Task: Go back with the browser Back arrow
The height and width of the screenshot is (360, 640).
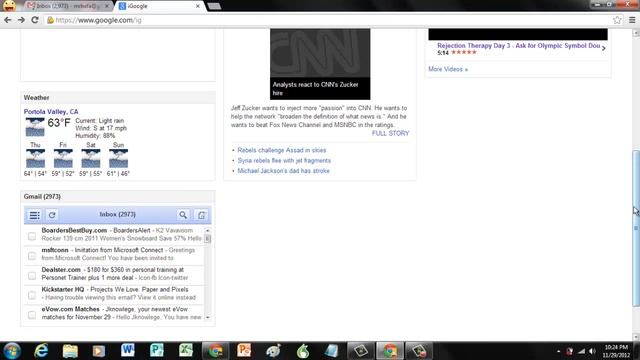Action: tap(8, 20)
